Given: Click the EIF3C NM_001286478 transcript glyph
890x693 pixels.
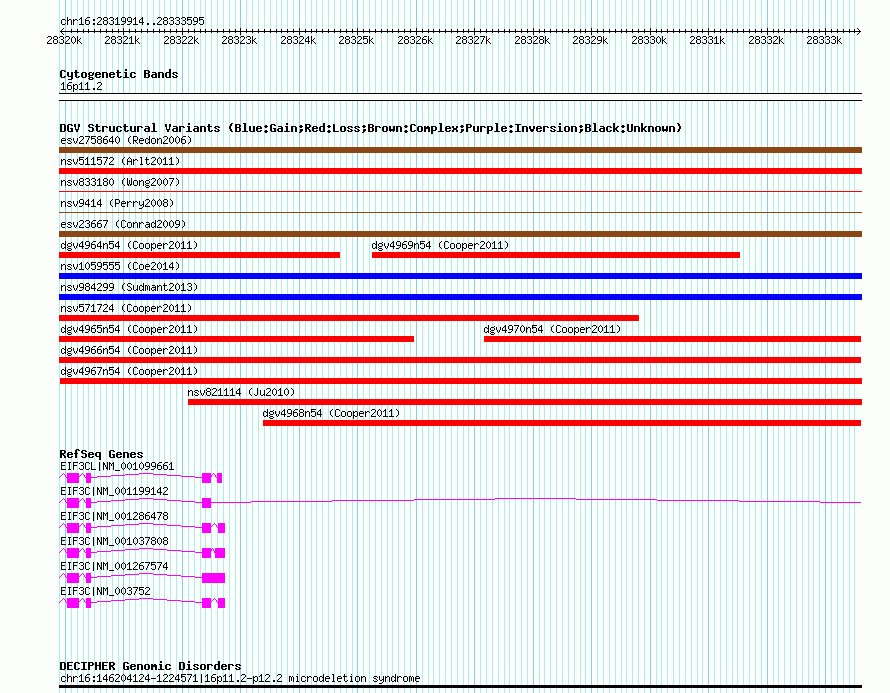Looking at the screenshot, I should (x=142, y=528).
